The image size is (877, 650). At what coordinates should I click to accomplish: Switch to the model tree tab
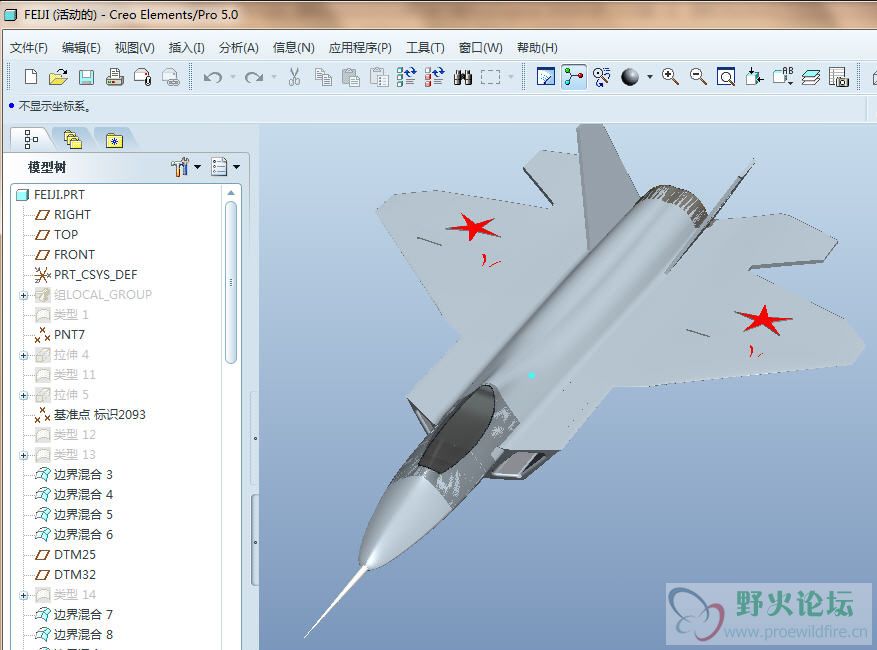(x=31, y=139)
